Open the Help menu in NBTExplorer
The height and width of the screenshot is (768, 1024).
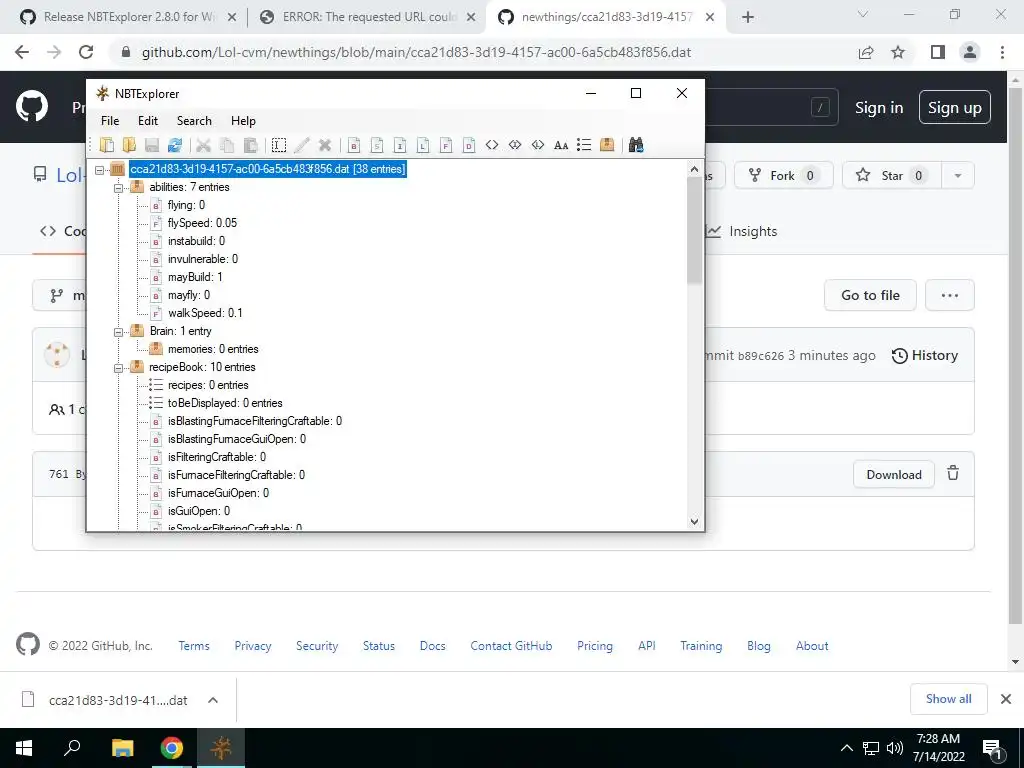pos(243,121)
